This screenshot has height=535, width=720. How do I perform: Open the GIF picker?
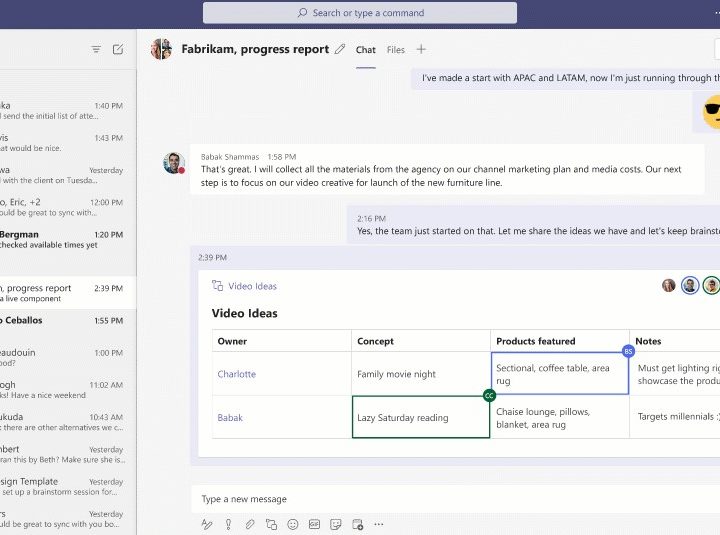point(314,524)
